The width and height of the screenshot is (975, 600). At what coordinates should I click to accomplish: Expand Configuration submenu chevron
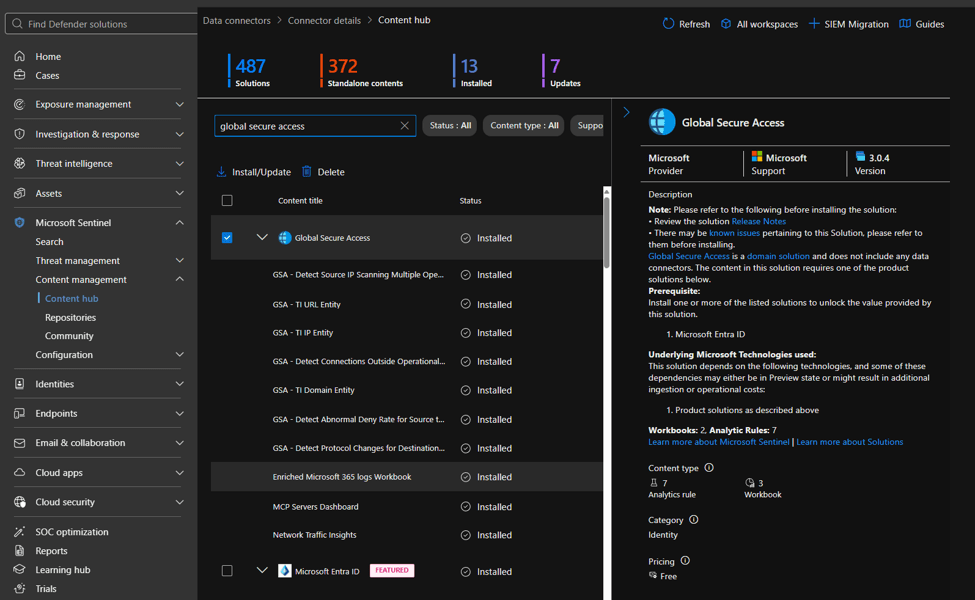[x=180, y=354]
